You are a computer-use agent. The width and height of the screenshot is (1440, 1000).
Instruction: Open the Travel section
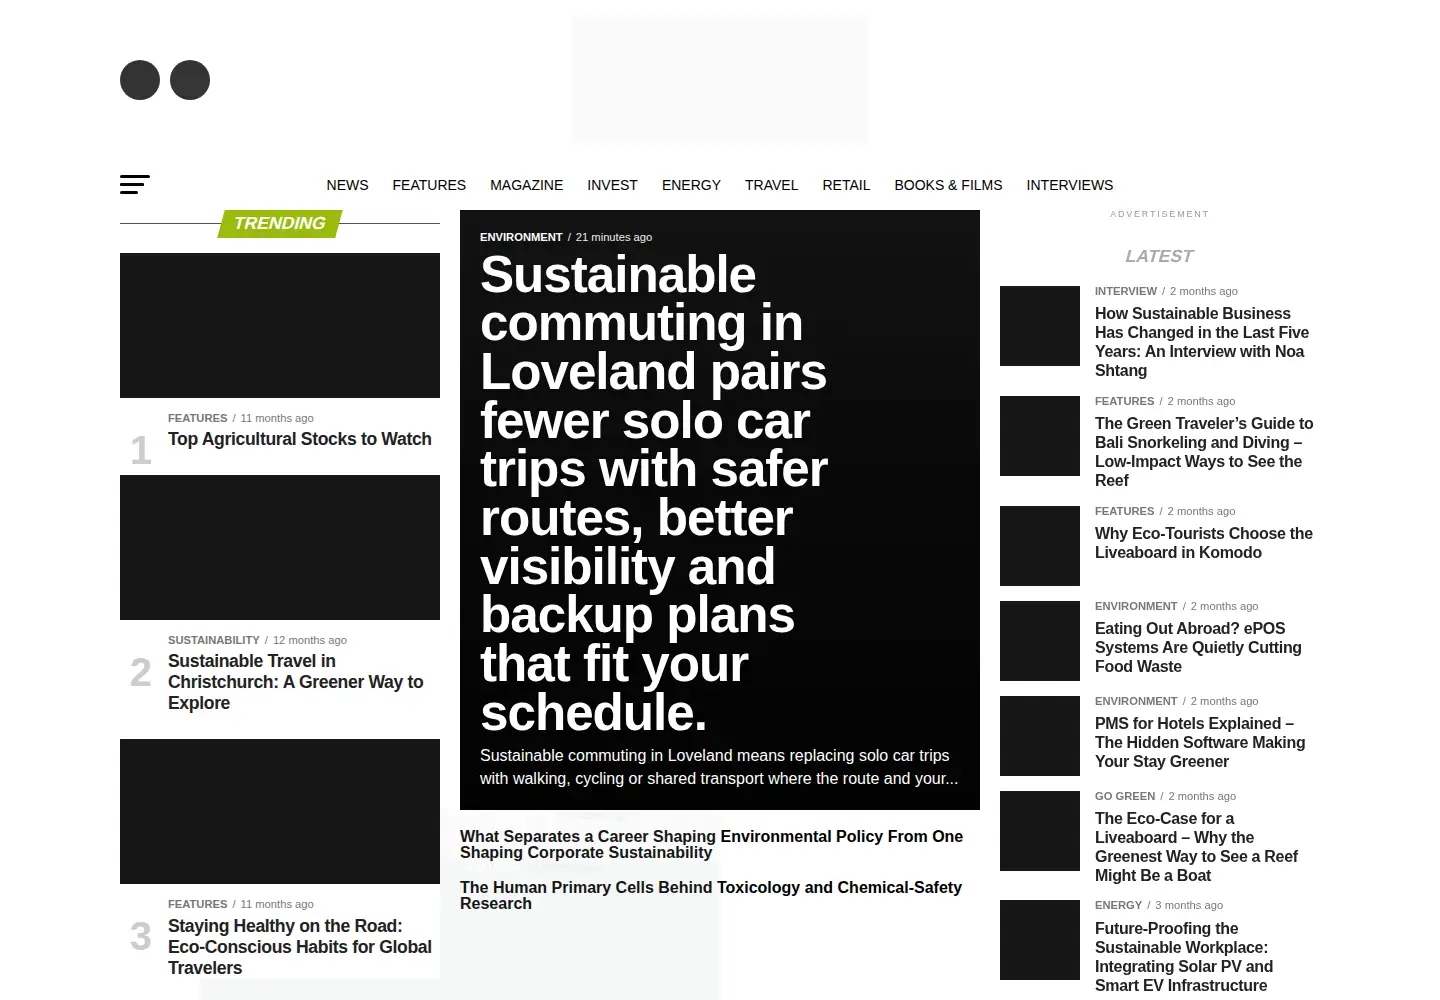coord(771,185)
